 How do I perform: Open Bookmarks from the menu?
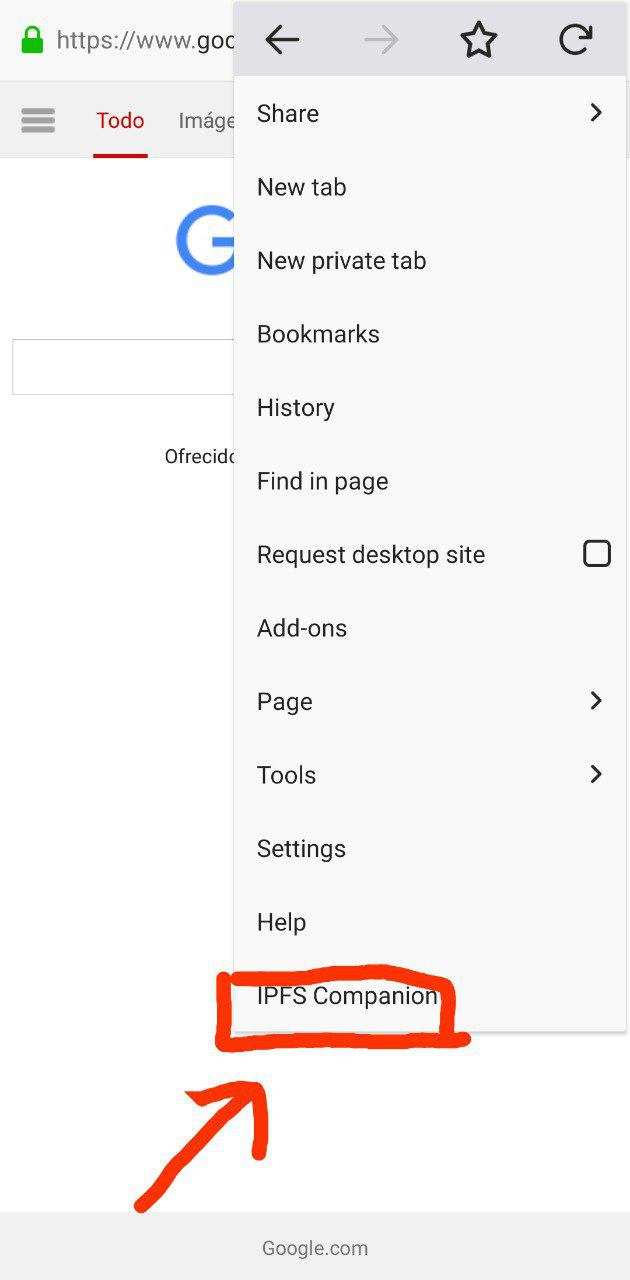tap(430, 334)
